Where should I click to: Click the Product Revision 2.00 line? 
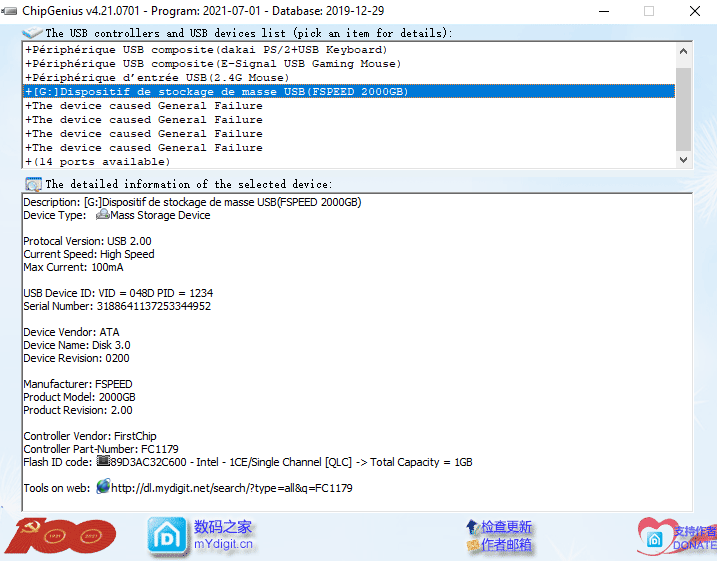[x=78, y=410]
